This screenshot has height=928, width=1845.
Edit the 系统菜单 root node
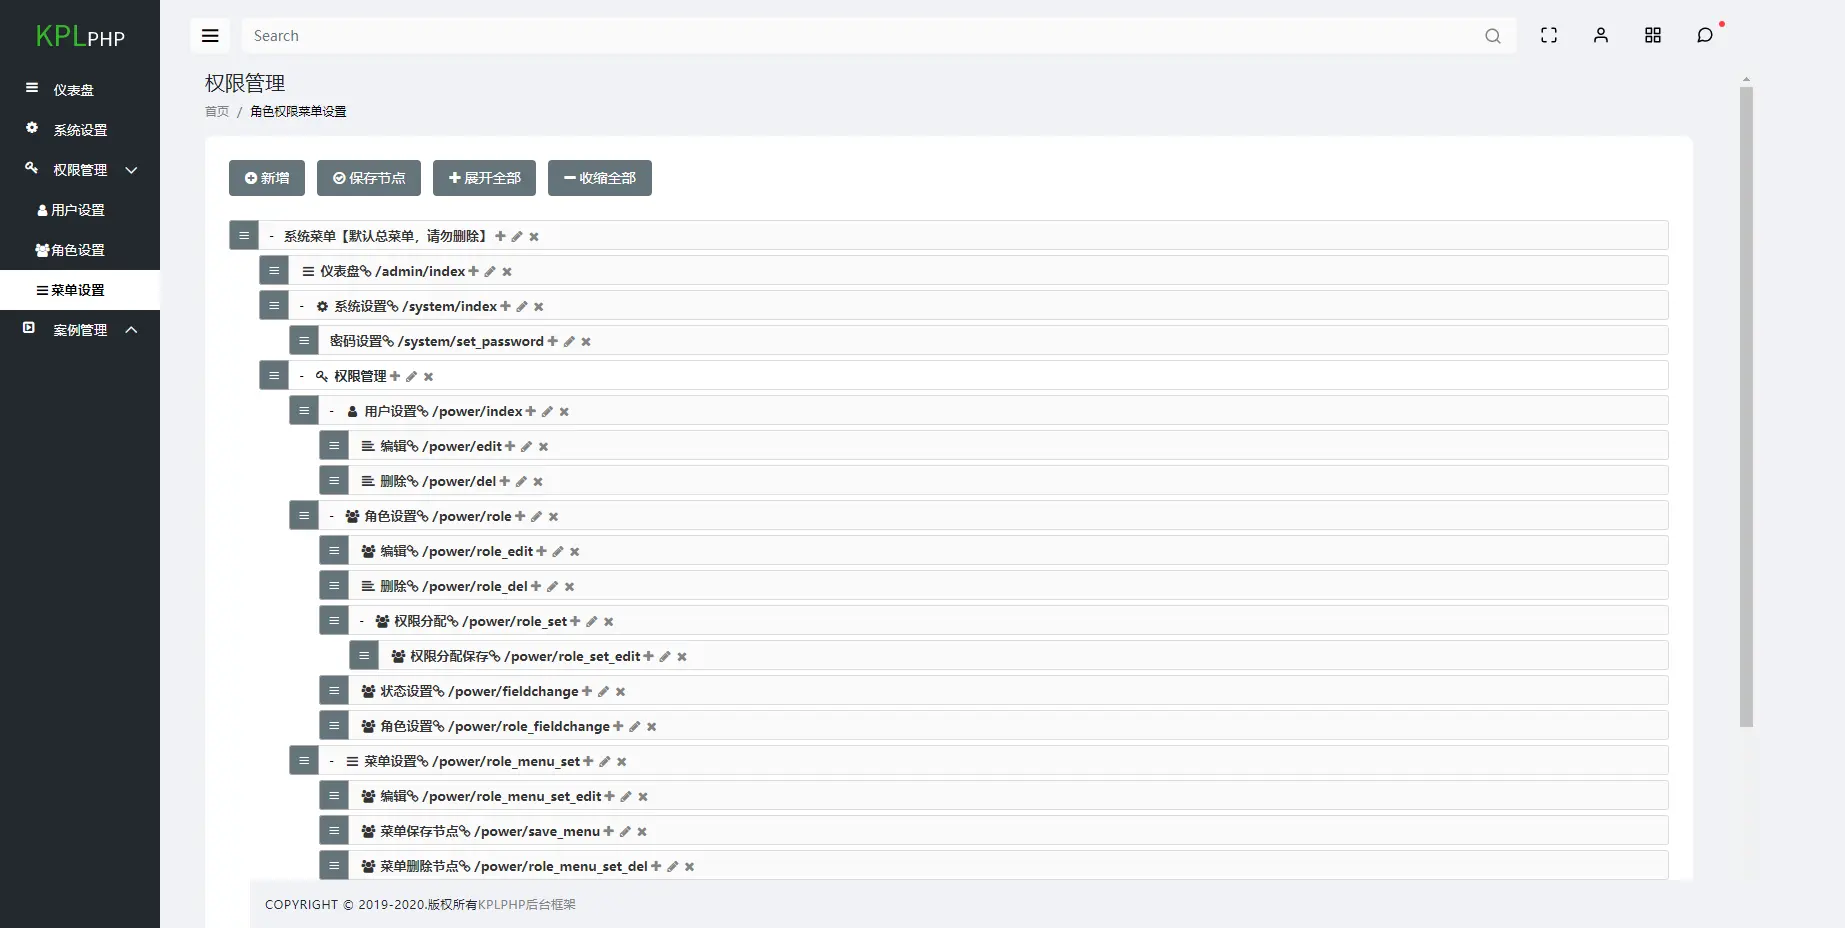click(517, 237)
